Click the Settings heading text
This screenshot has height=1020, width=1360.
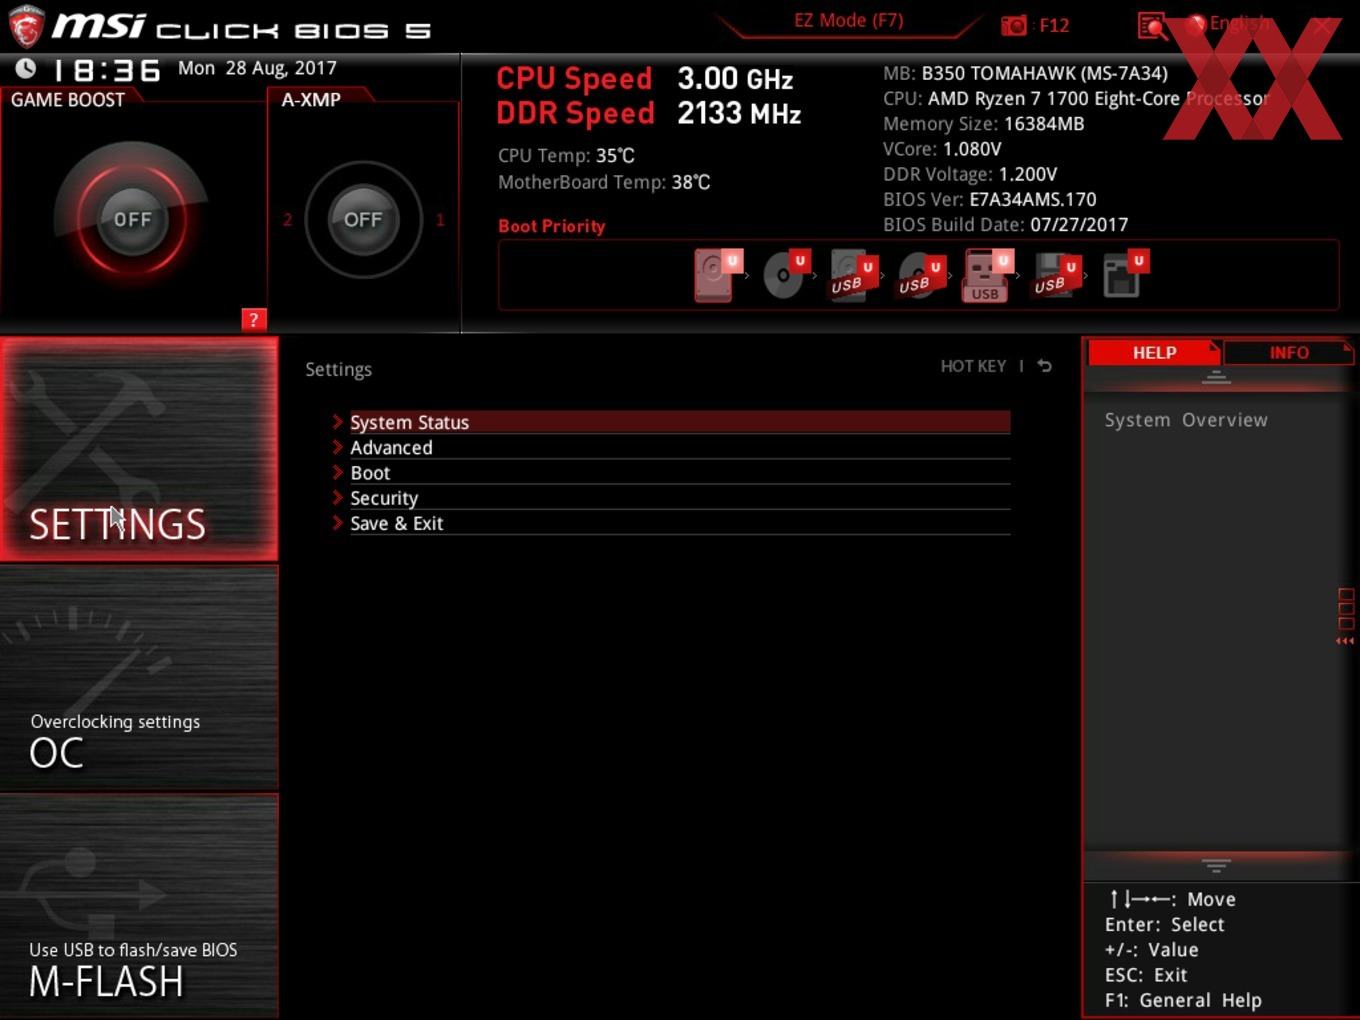(x=338, y=369)
